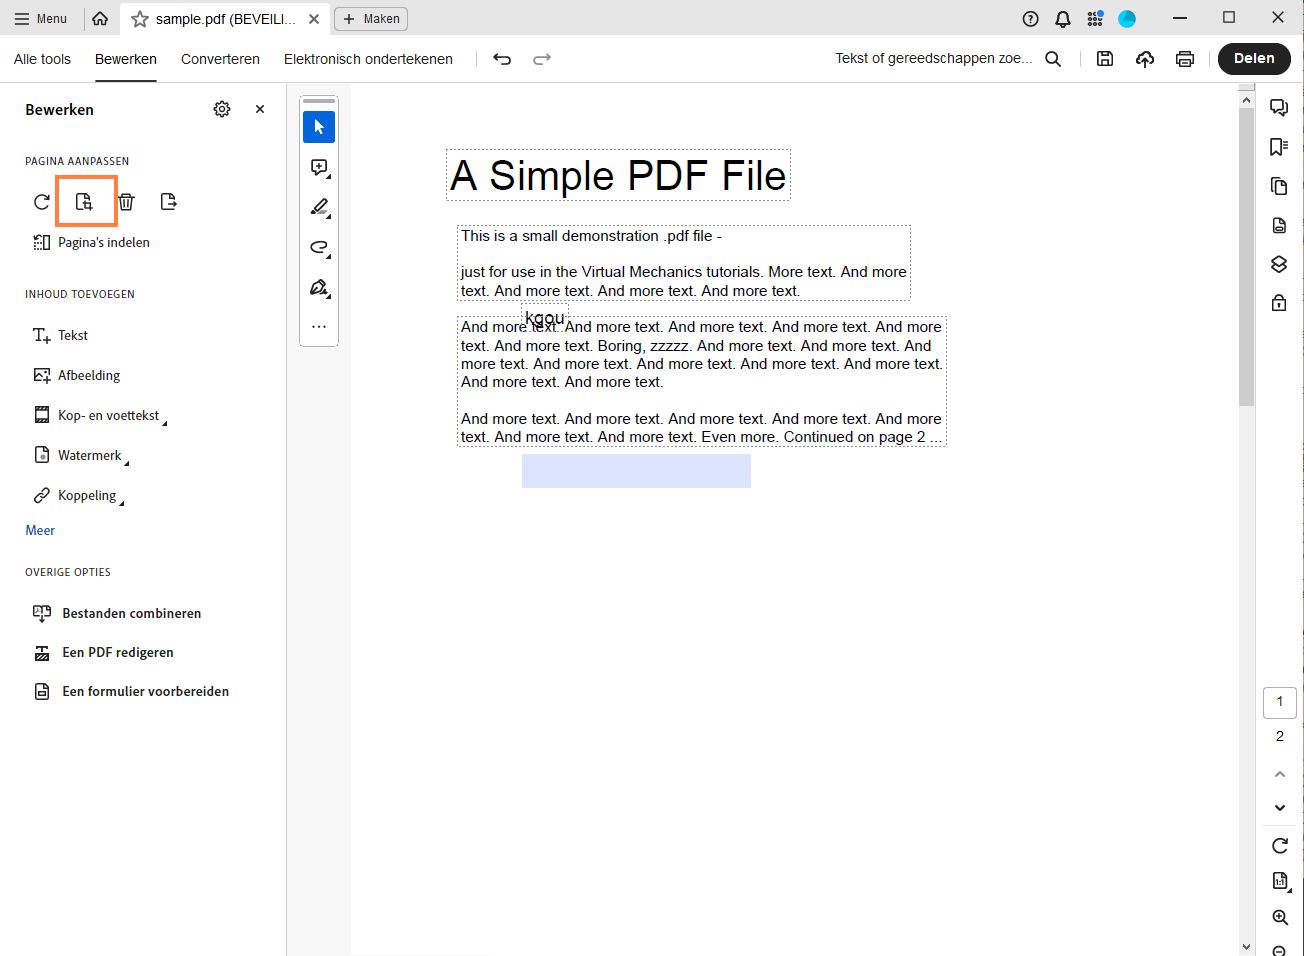Open the layers panel icon
The width and height of the screenshot is (1304, 956).
(1279, 264)
